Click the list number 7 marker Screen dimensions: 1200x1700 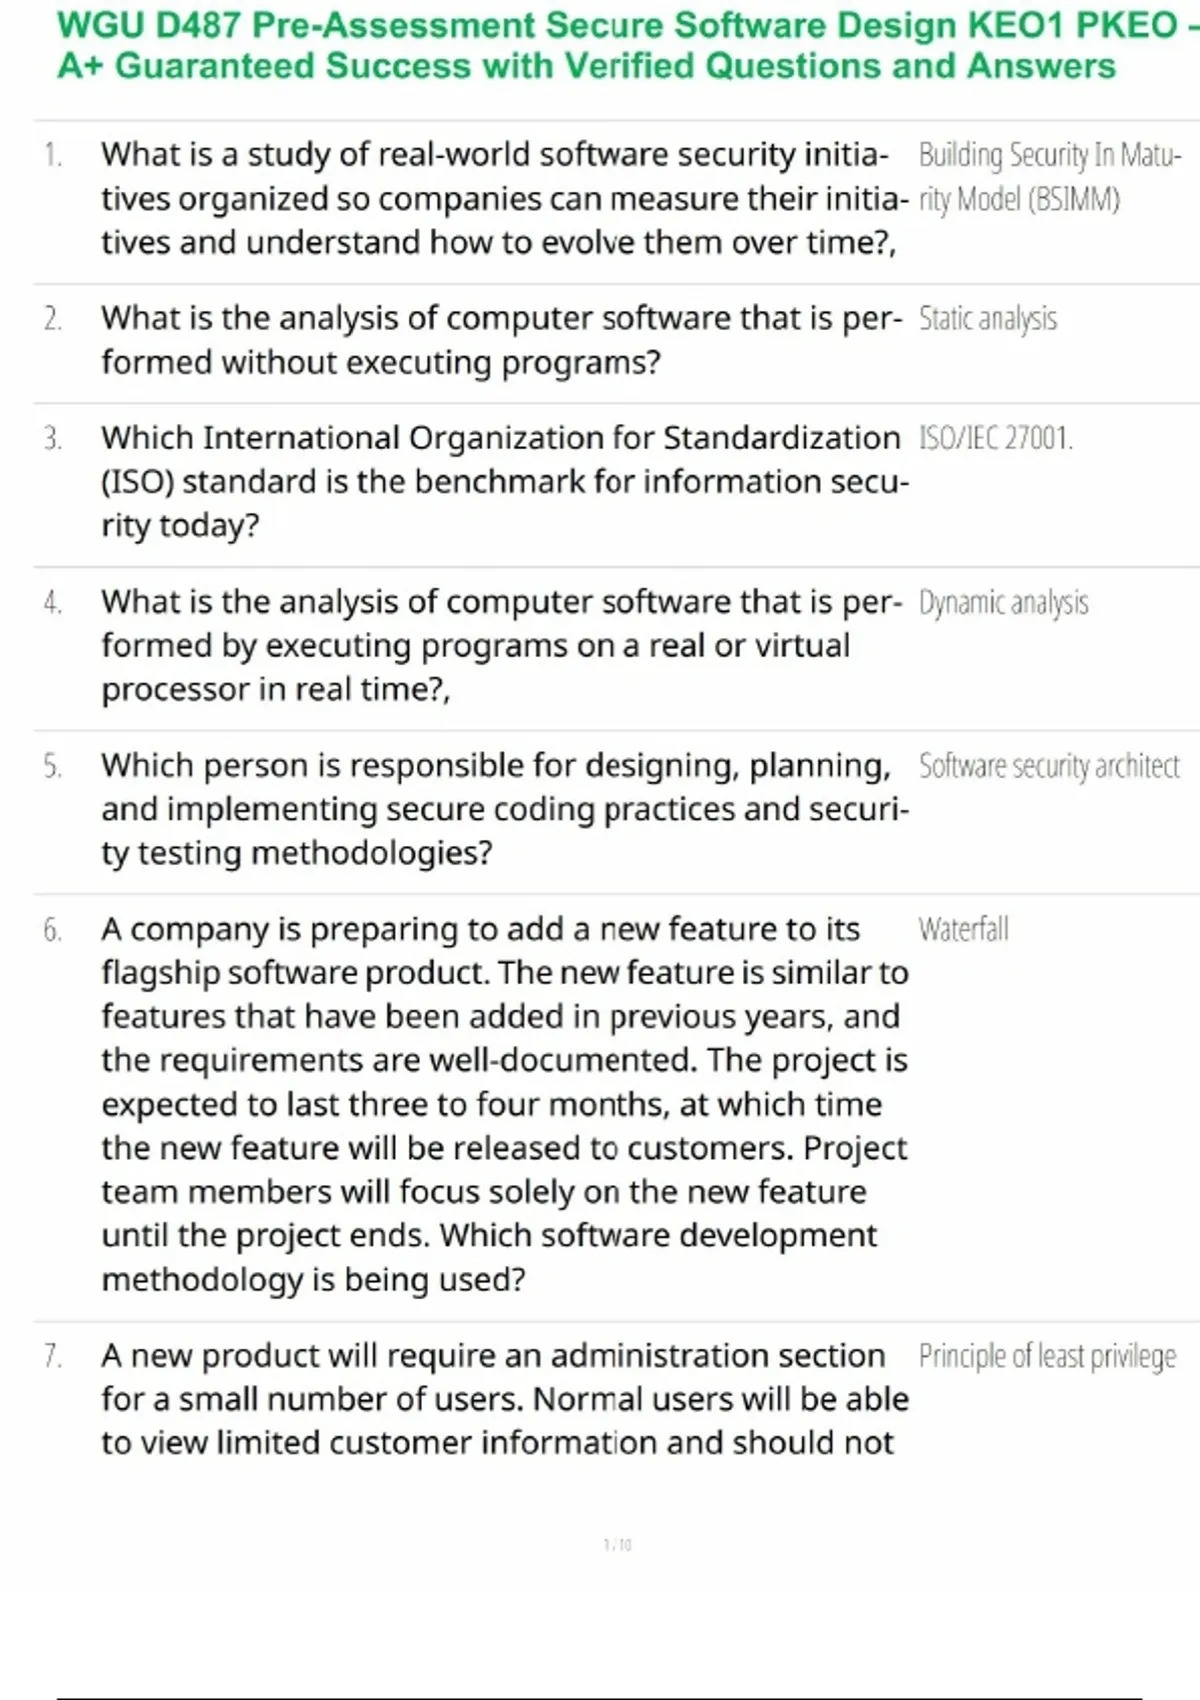click(x=53, y=1357)
